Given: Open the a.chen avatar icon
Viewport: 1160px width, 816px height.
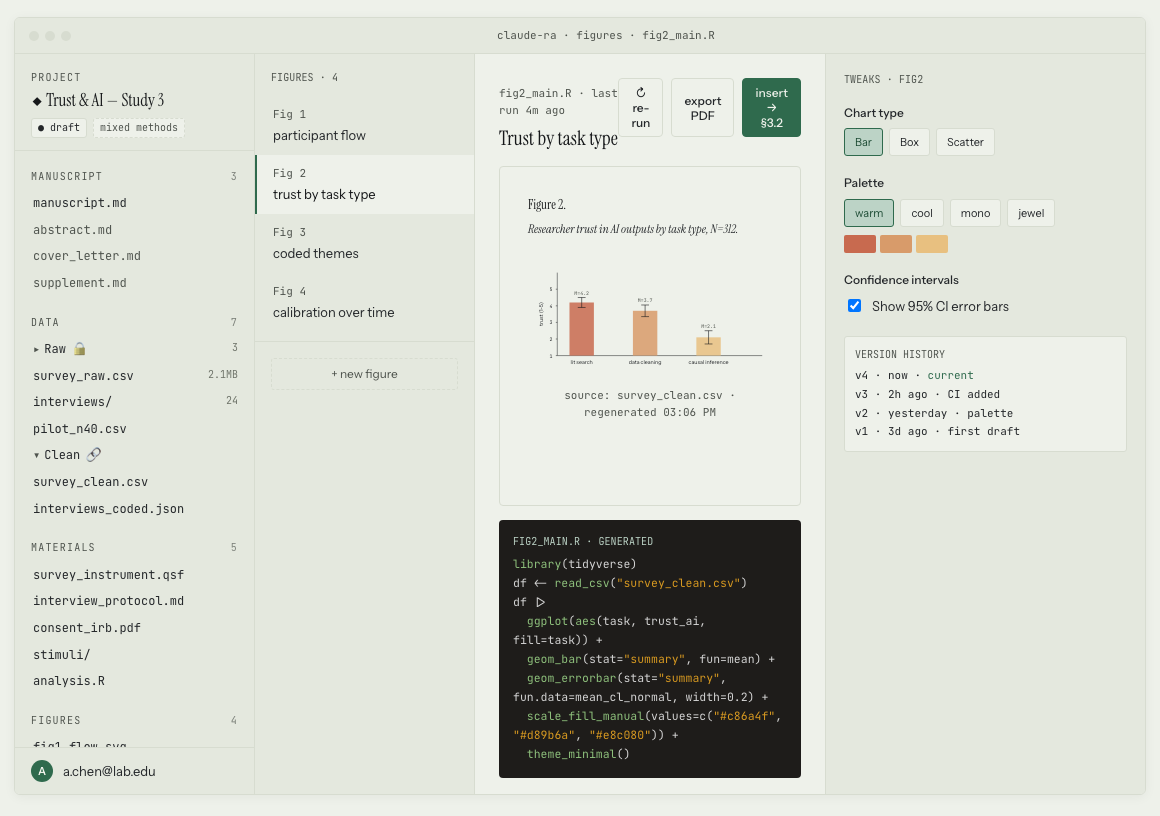Looking at the screenshot, I should [40, 772].
